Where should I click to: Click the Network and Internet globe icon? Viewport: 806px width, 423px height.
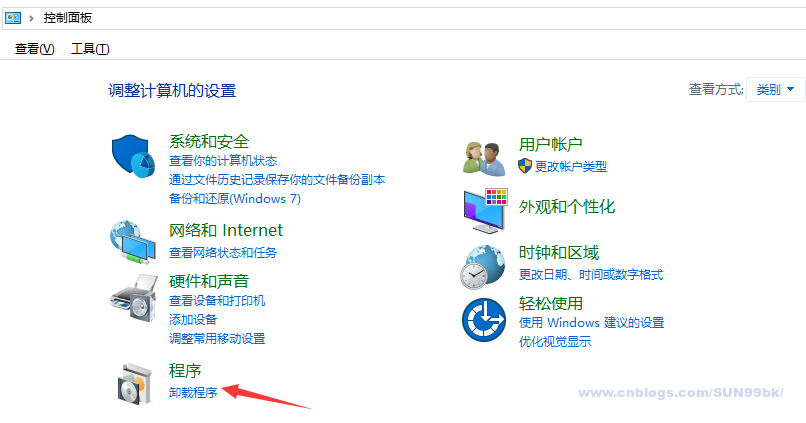coord(133,242)
